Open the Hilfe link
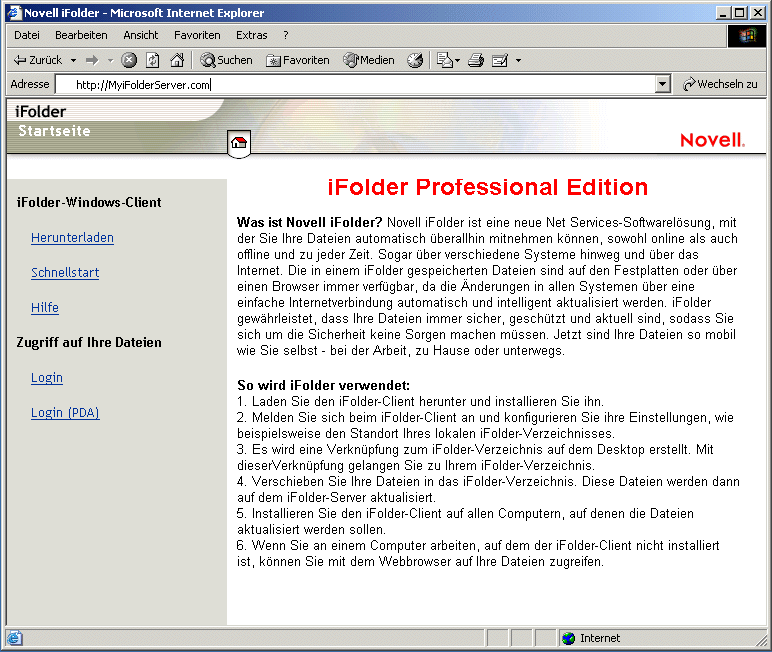Screen dimensions: 772x652 click(x=45, y=307)
